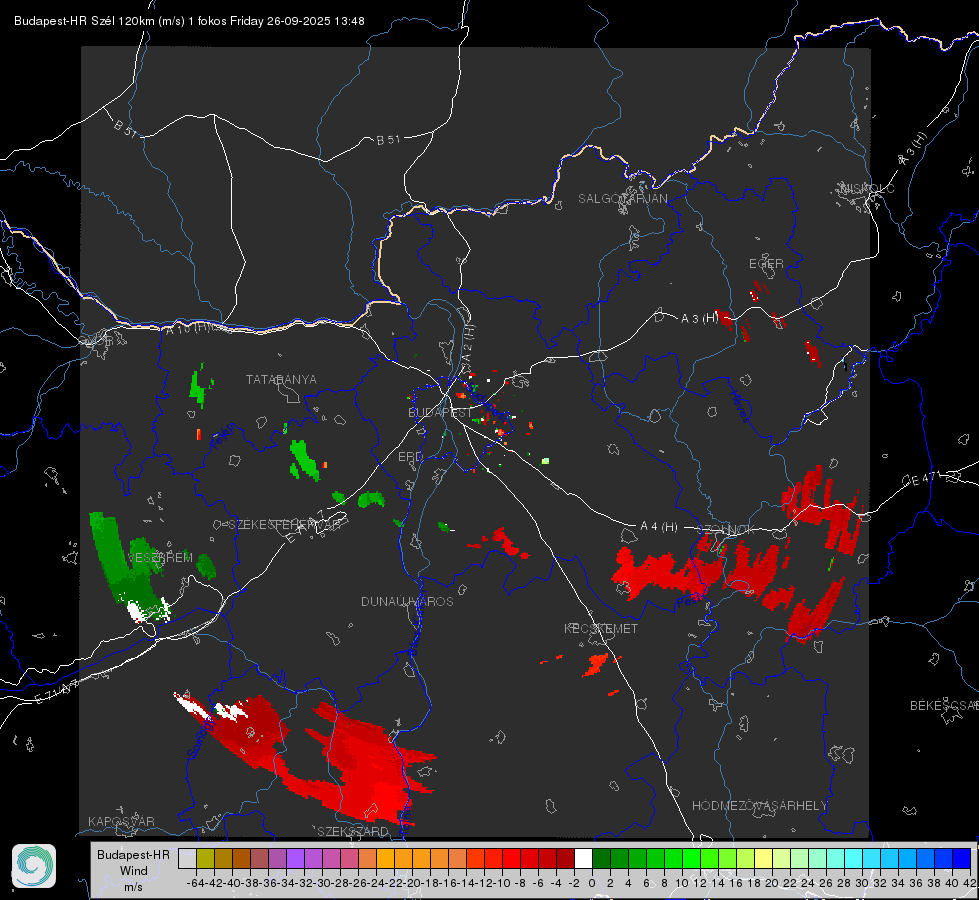
Task: Pick the grey swatch at legend's left end
Action: pyautogui.click(x=187, y=858)
